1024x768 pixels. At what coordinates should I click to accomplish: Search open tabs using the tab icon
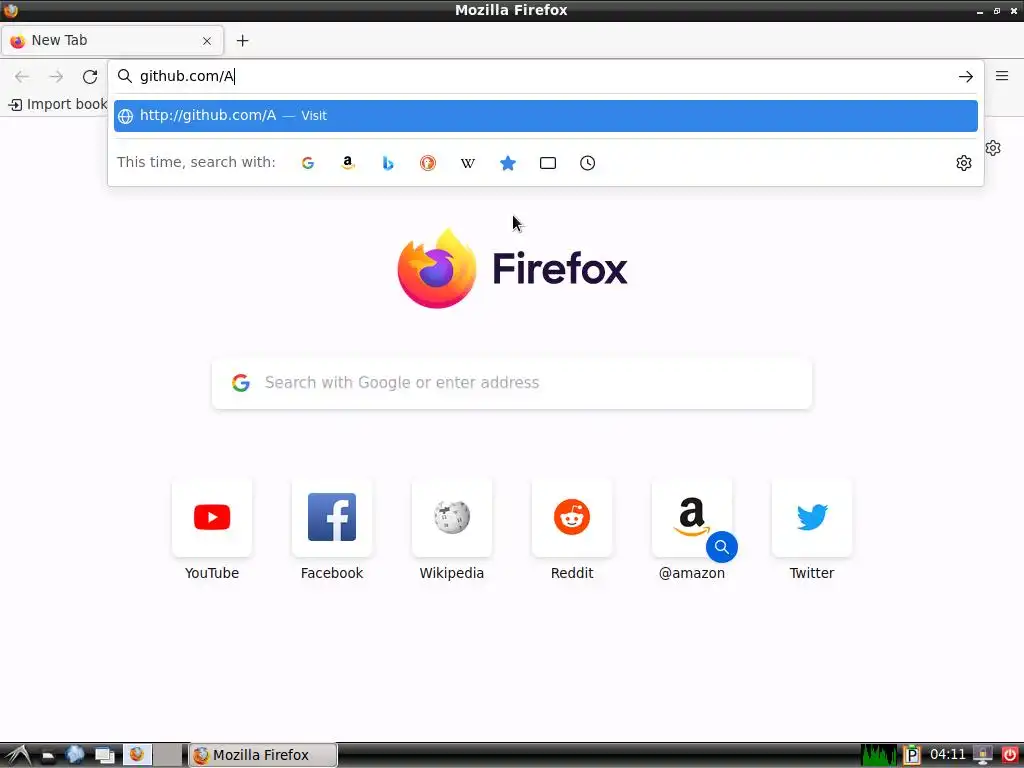tap(548, 163)
